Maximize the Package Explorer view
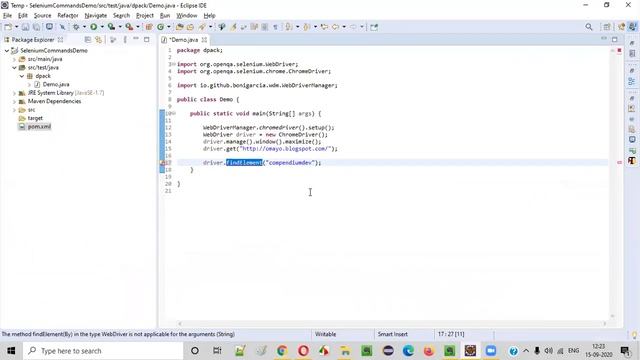Viewport: 640px width, 360px height. click(x=147, y=40)
